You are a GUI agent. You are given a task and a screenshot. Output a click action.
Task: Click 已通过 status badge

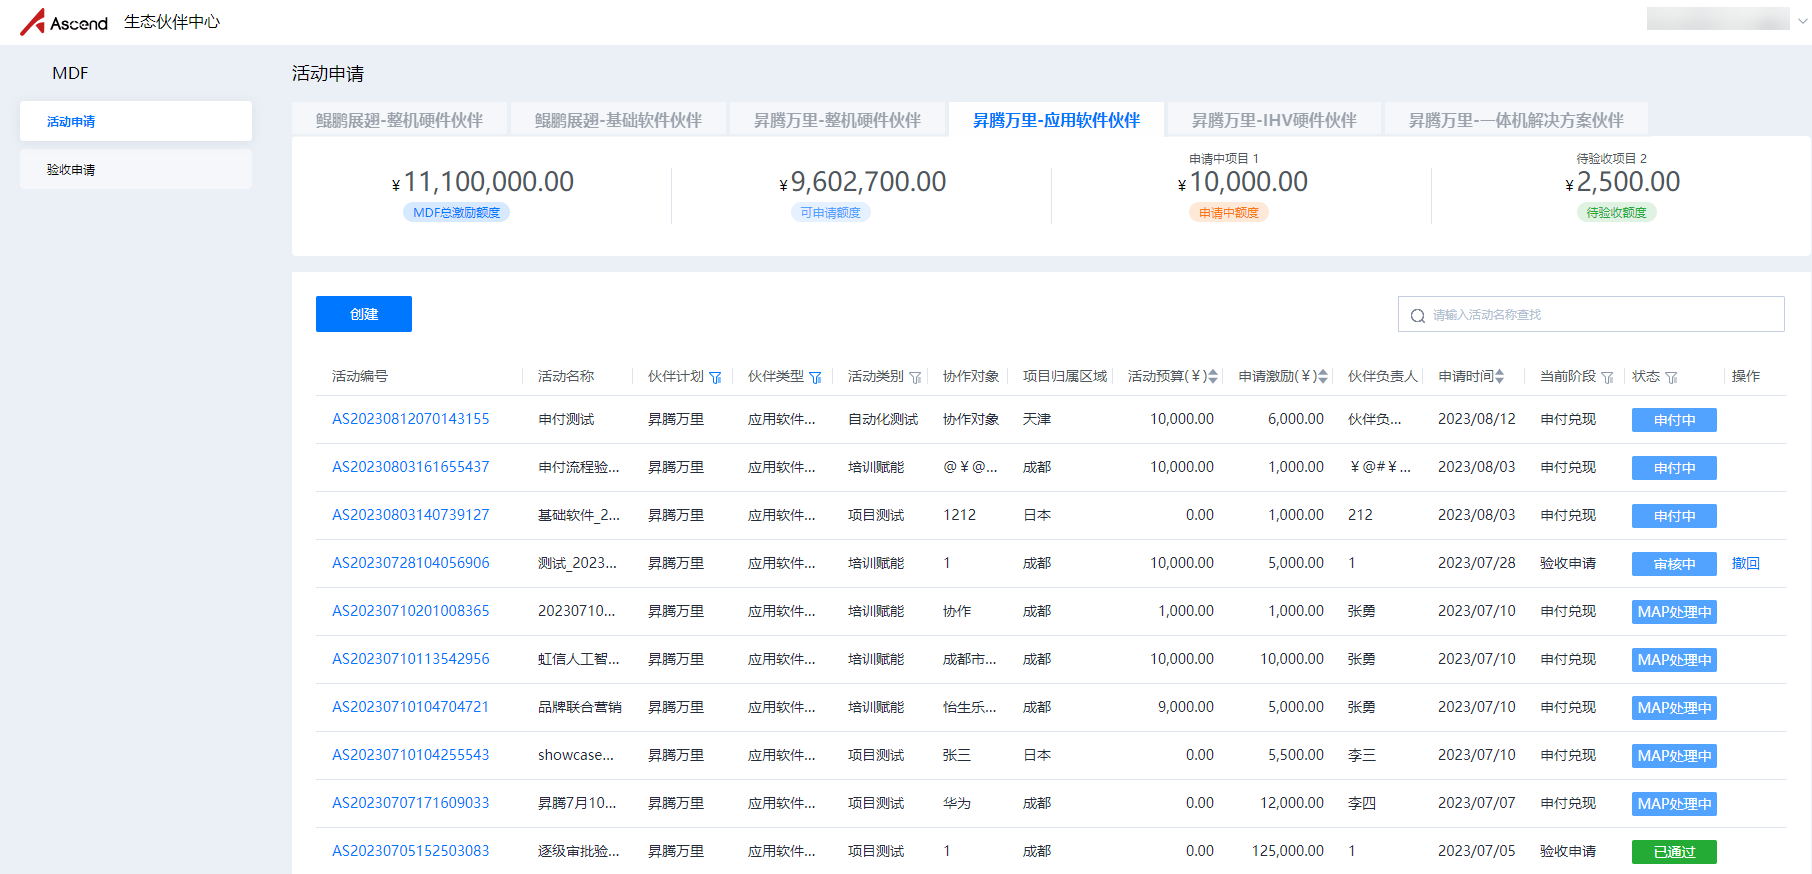coord(1674,852)
